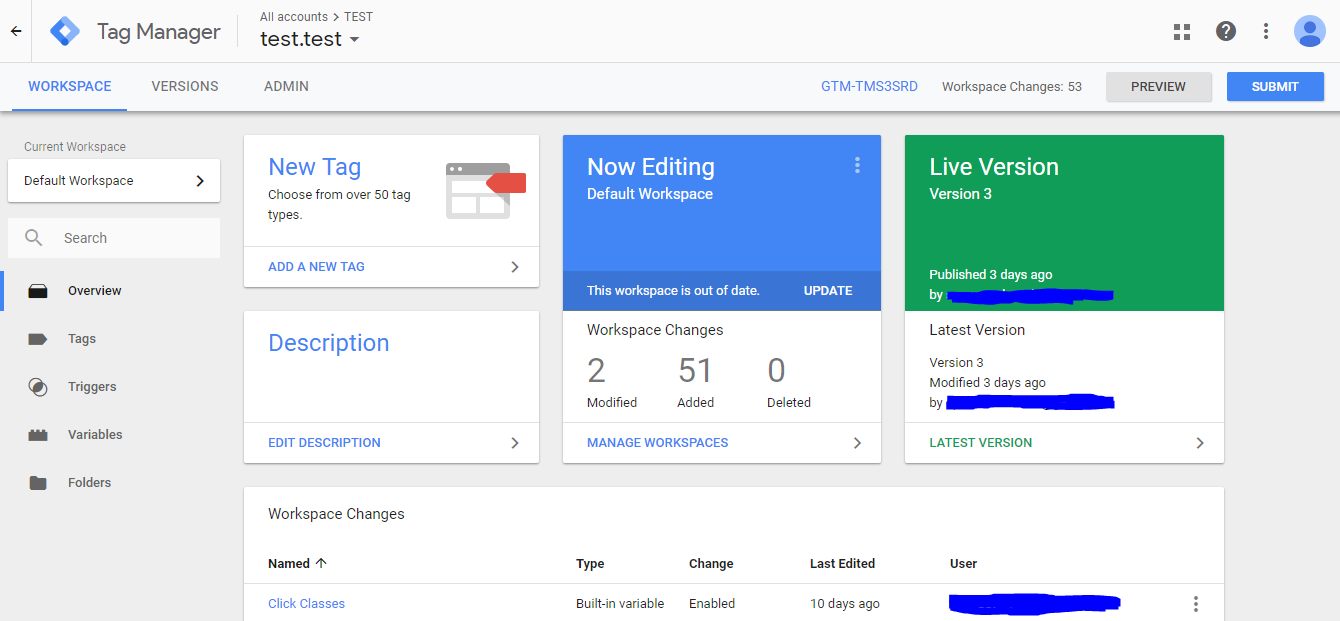
Task: Click the Tags sidebar icon
Action: 38,339
